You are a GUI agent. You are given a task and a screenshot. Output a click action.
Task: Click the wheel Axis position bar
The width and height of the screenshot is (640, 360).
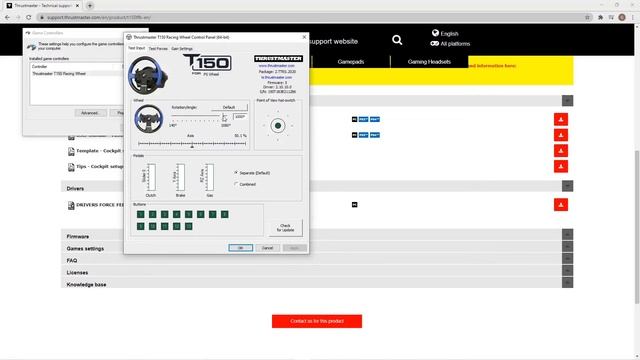192,144
